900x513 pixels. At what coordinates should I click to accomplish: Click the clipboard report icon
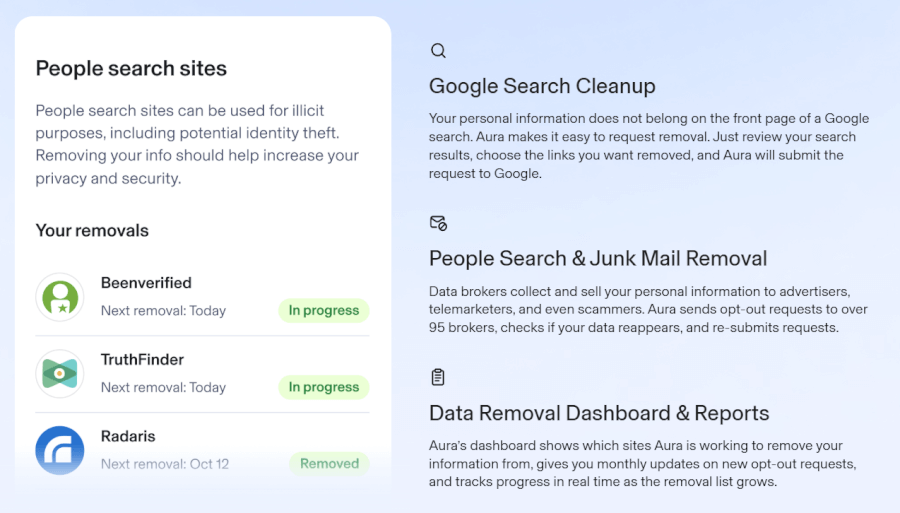(438, 377)
